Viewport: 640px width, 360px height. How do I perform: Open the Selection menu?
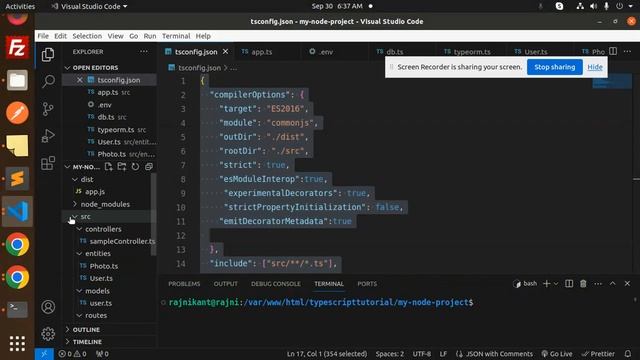87,36
